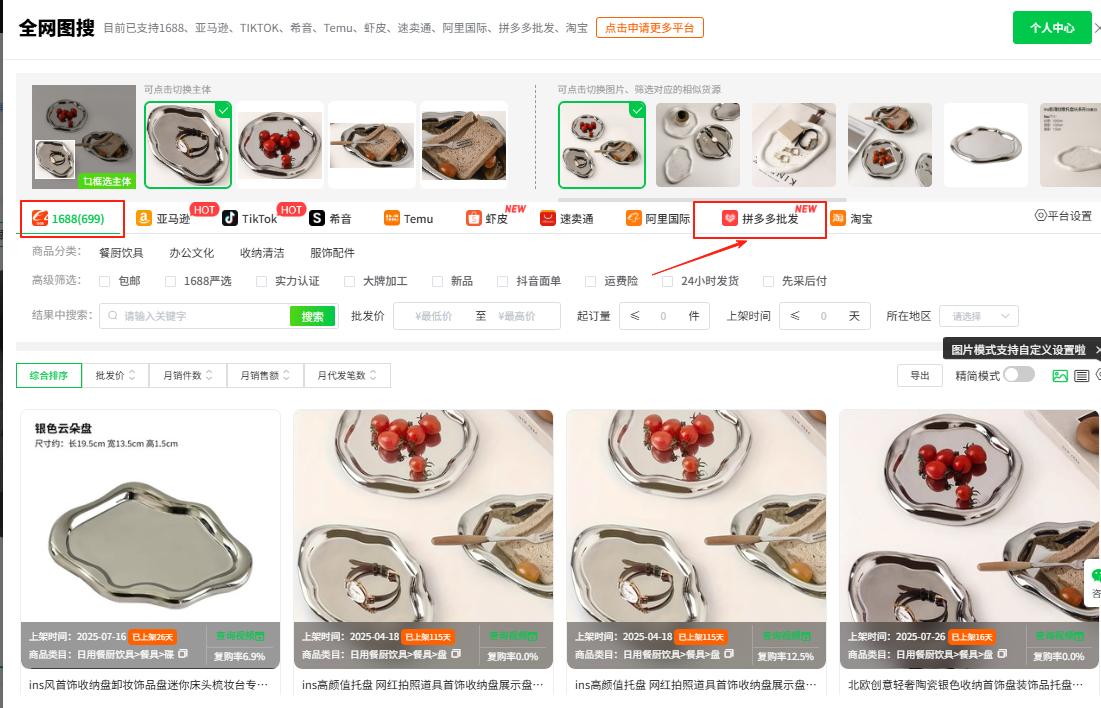
Task: Click the 速卖通 AliExpress icon
Action: pos(548,218)
